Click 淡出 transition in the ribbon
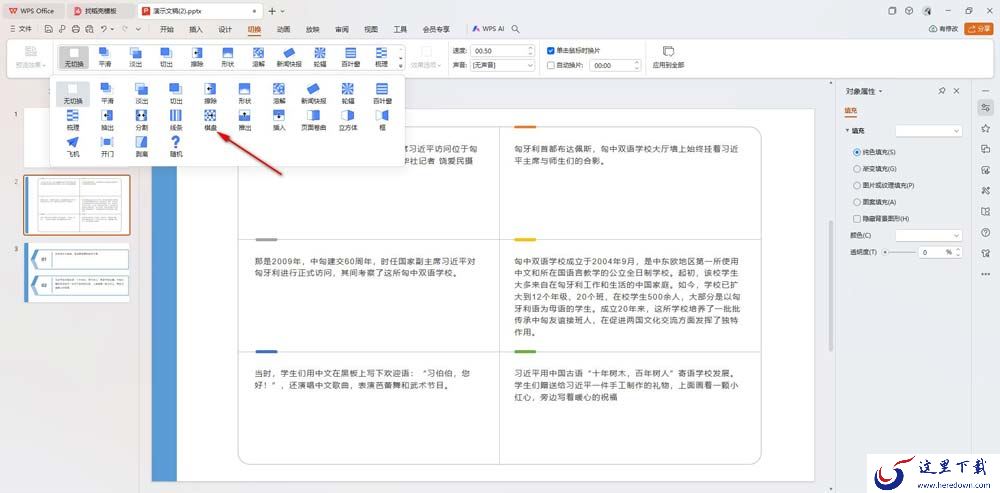 136,57
